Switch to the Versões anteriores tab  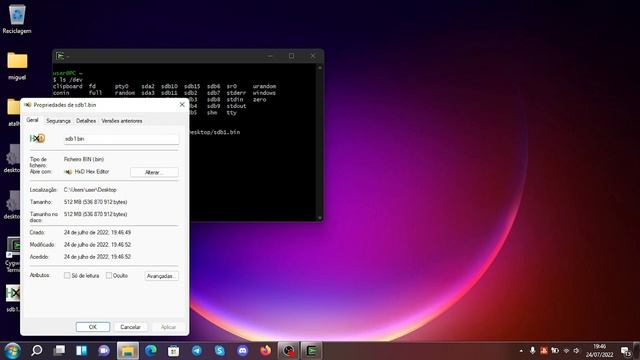coord(122,121)
